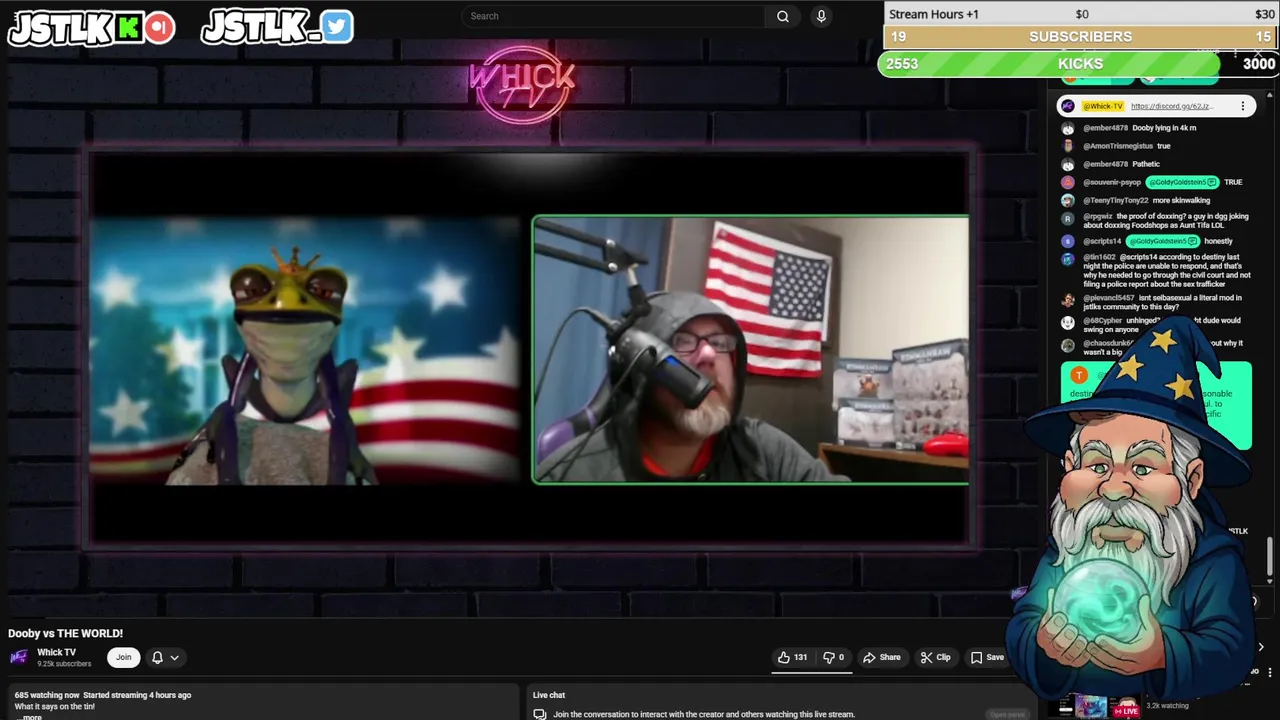1280x720 pixels.
Task: Save the video to a playlist
Action: tap(987, 657)
